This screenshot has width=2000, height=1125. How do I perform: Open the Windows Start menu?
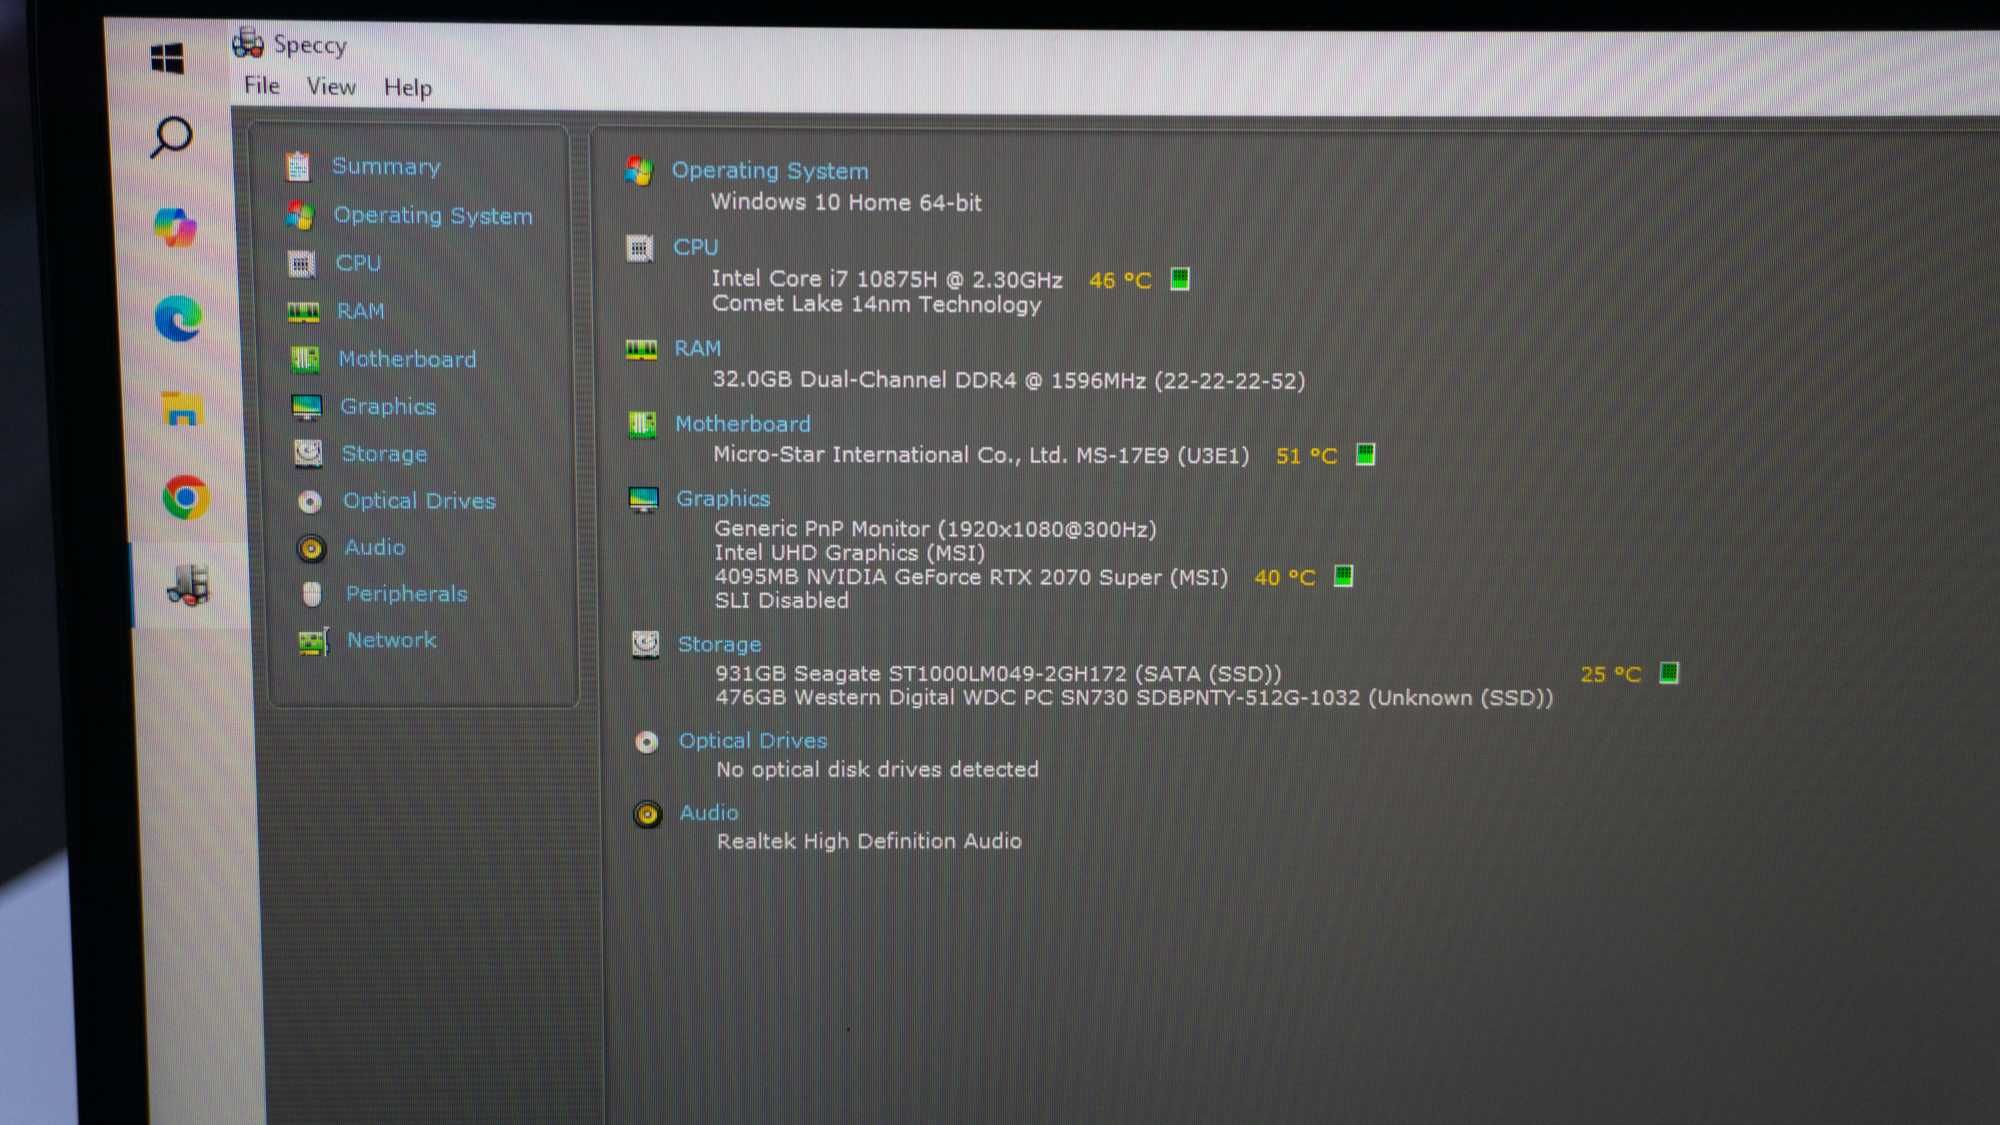click(x=167, y=58)
